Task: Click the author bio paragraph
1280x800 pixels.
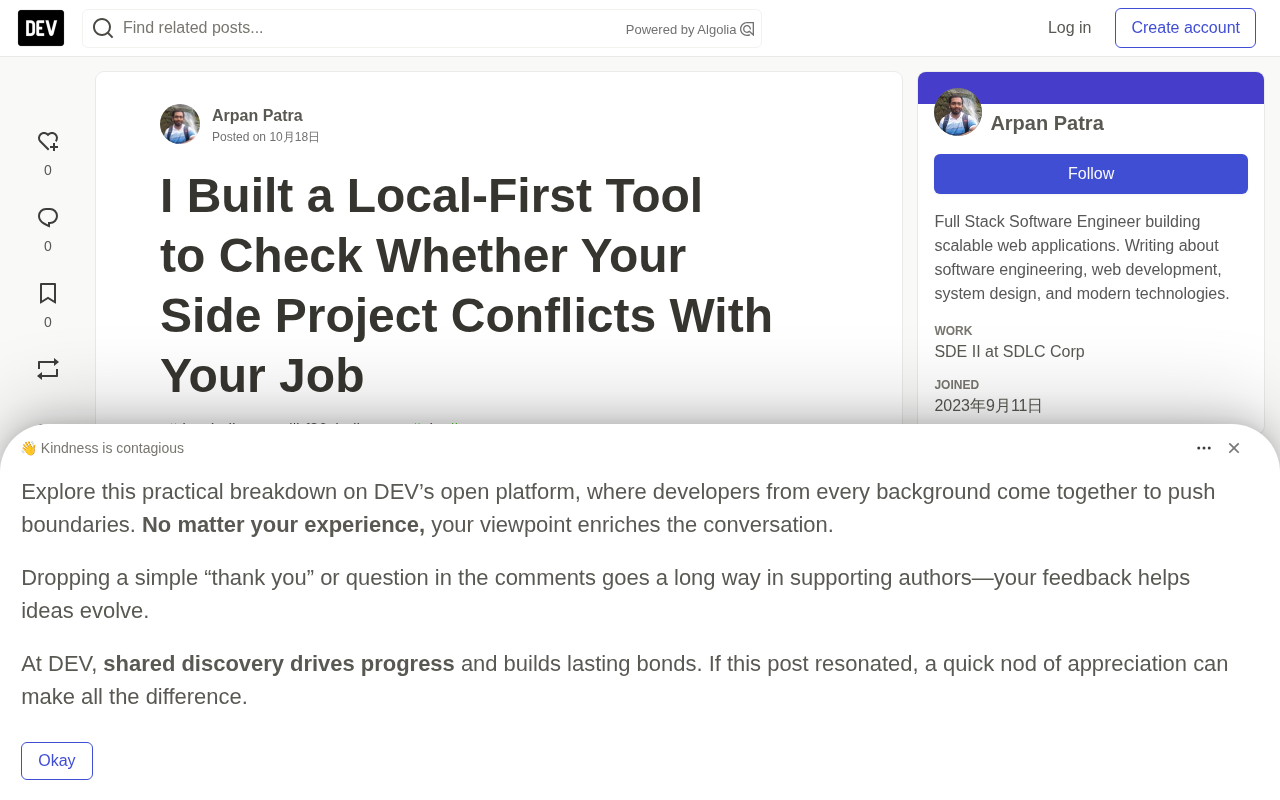Action: pyautogui.click(x=1082, y=258)
